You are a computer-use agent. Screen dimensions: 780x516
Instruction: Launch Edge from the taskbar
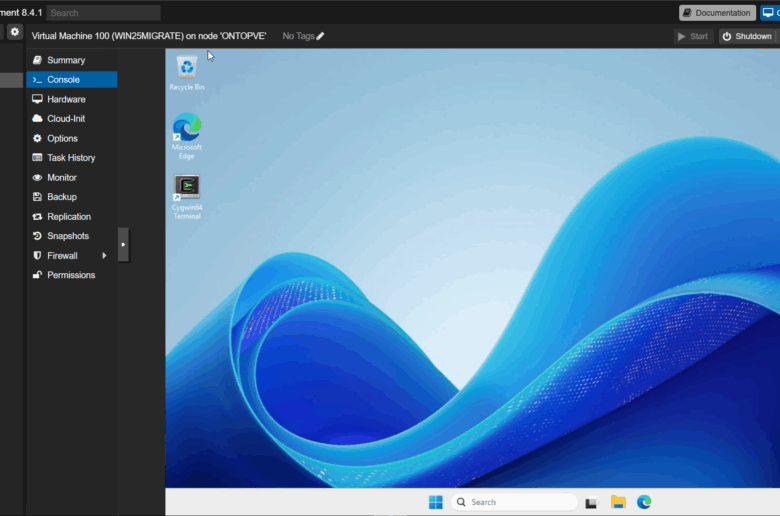click(x=644, y=503)
